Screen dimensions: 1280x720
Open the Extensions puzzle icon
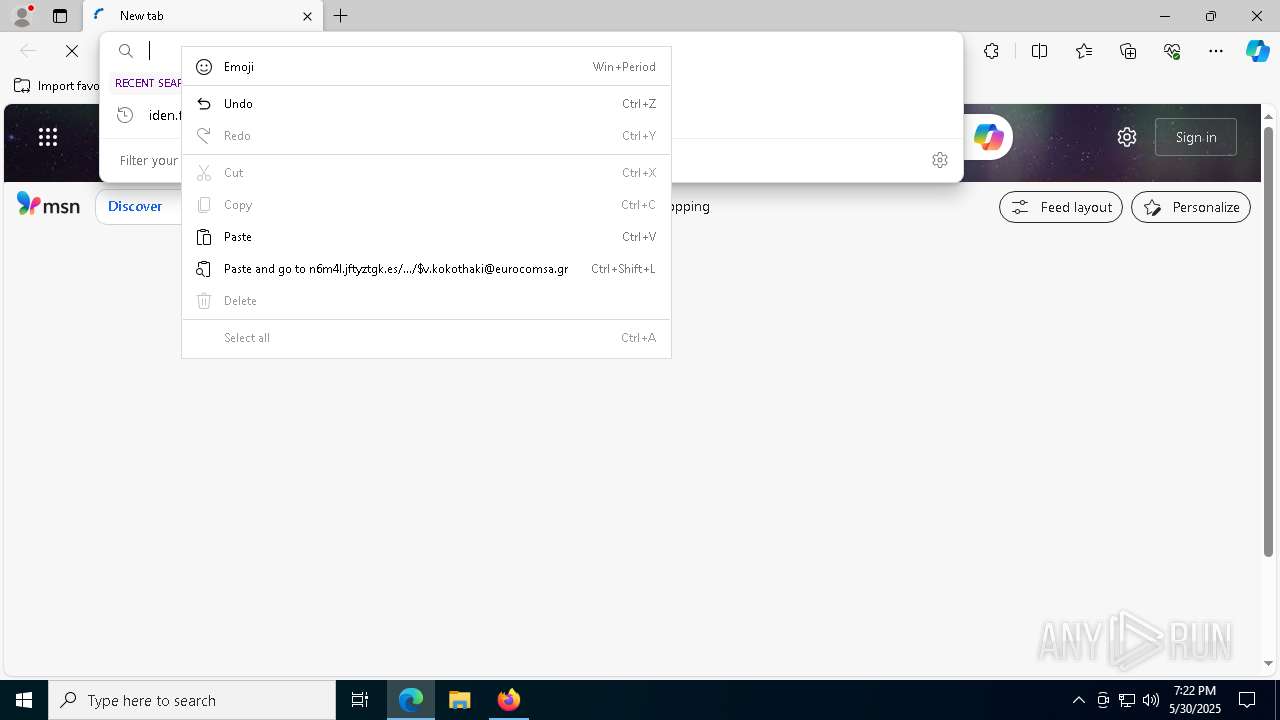pyautogui.click(x=991, y=51)
